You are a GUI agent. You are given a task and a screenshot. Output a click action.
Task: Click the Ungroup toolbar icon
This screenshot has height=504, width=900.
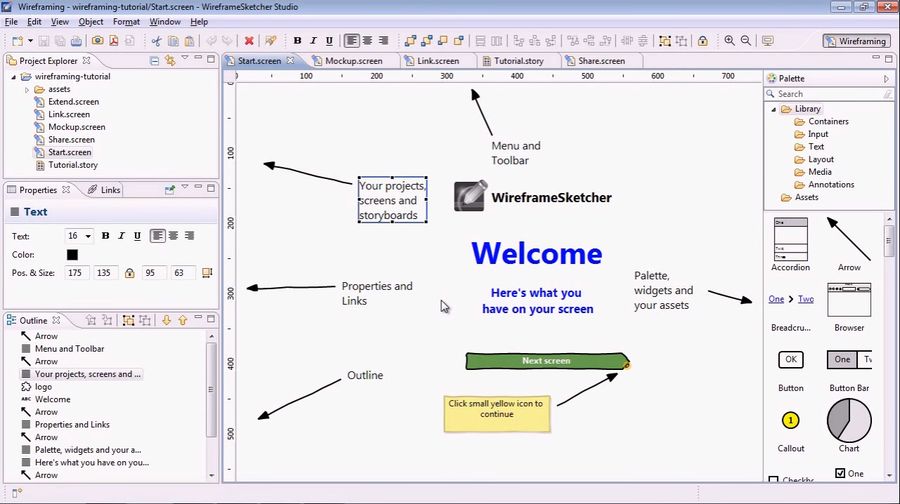click(x=681, y=41)
